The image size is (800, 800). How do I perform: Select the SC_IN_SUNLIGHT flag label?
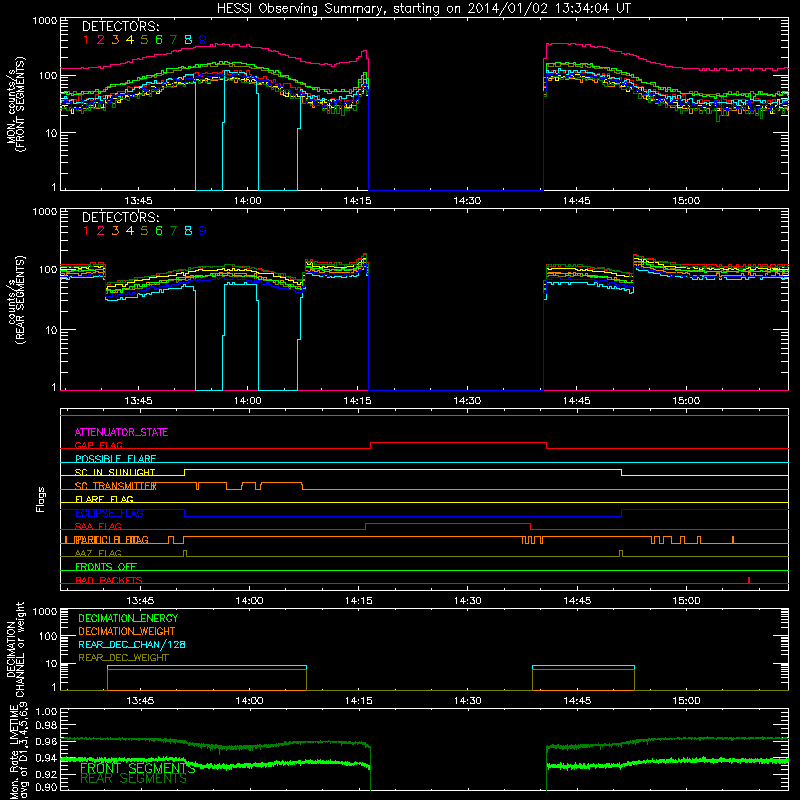pos(115,472)
